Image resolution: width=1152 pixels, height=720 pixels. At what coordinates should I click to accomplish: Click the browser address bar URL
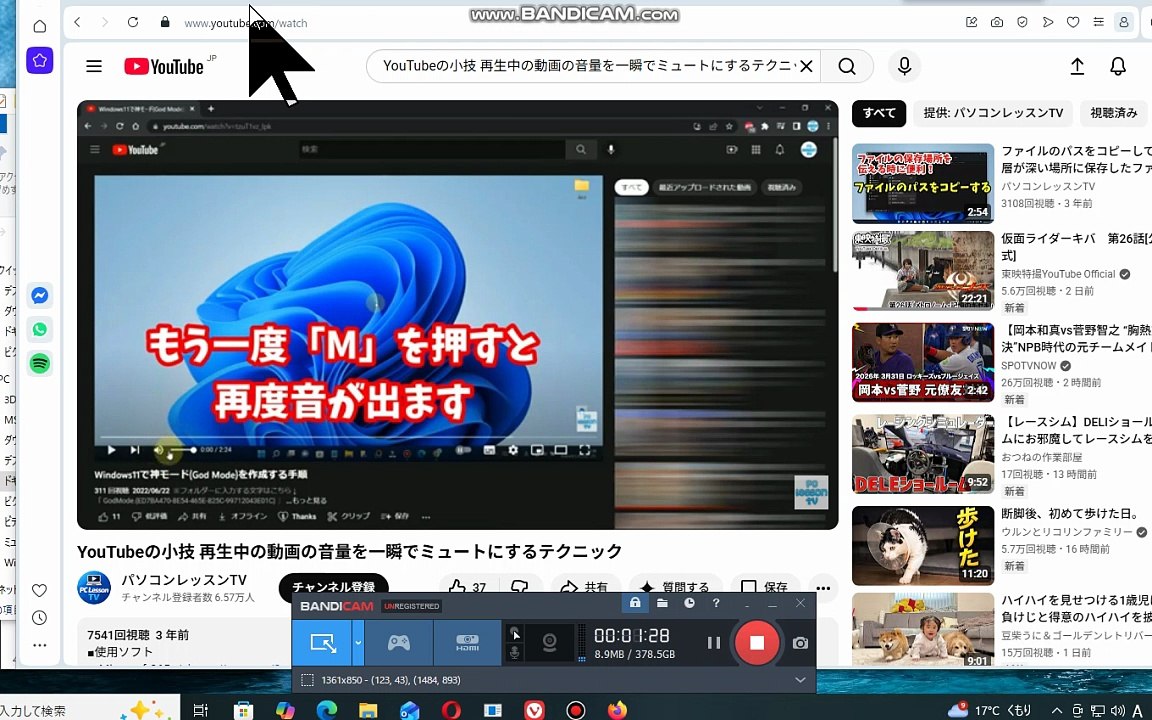pos(245,23)
